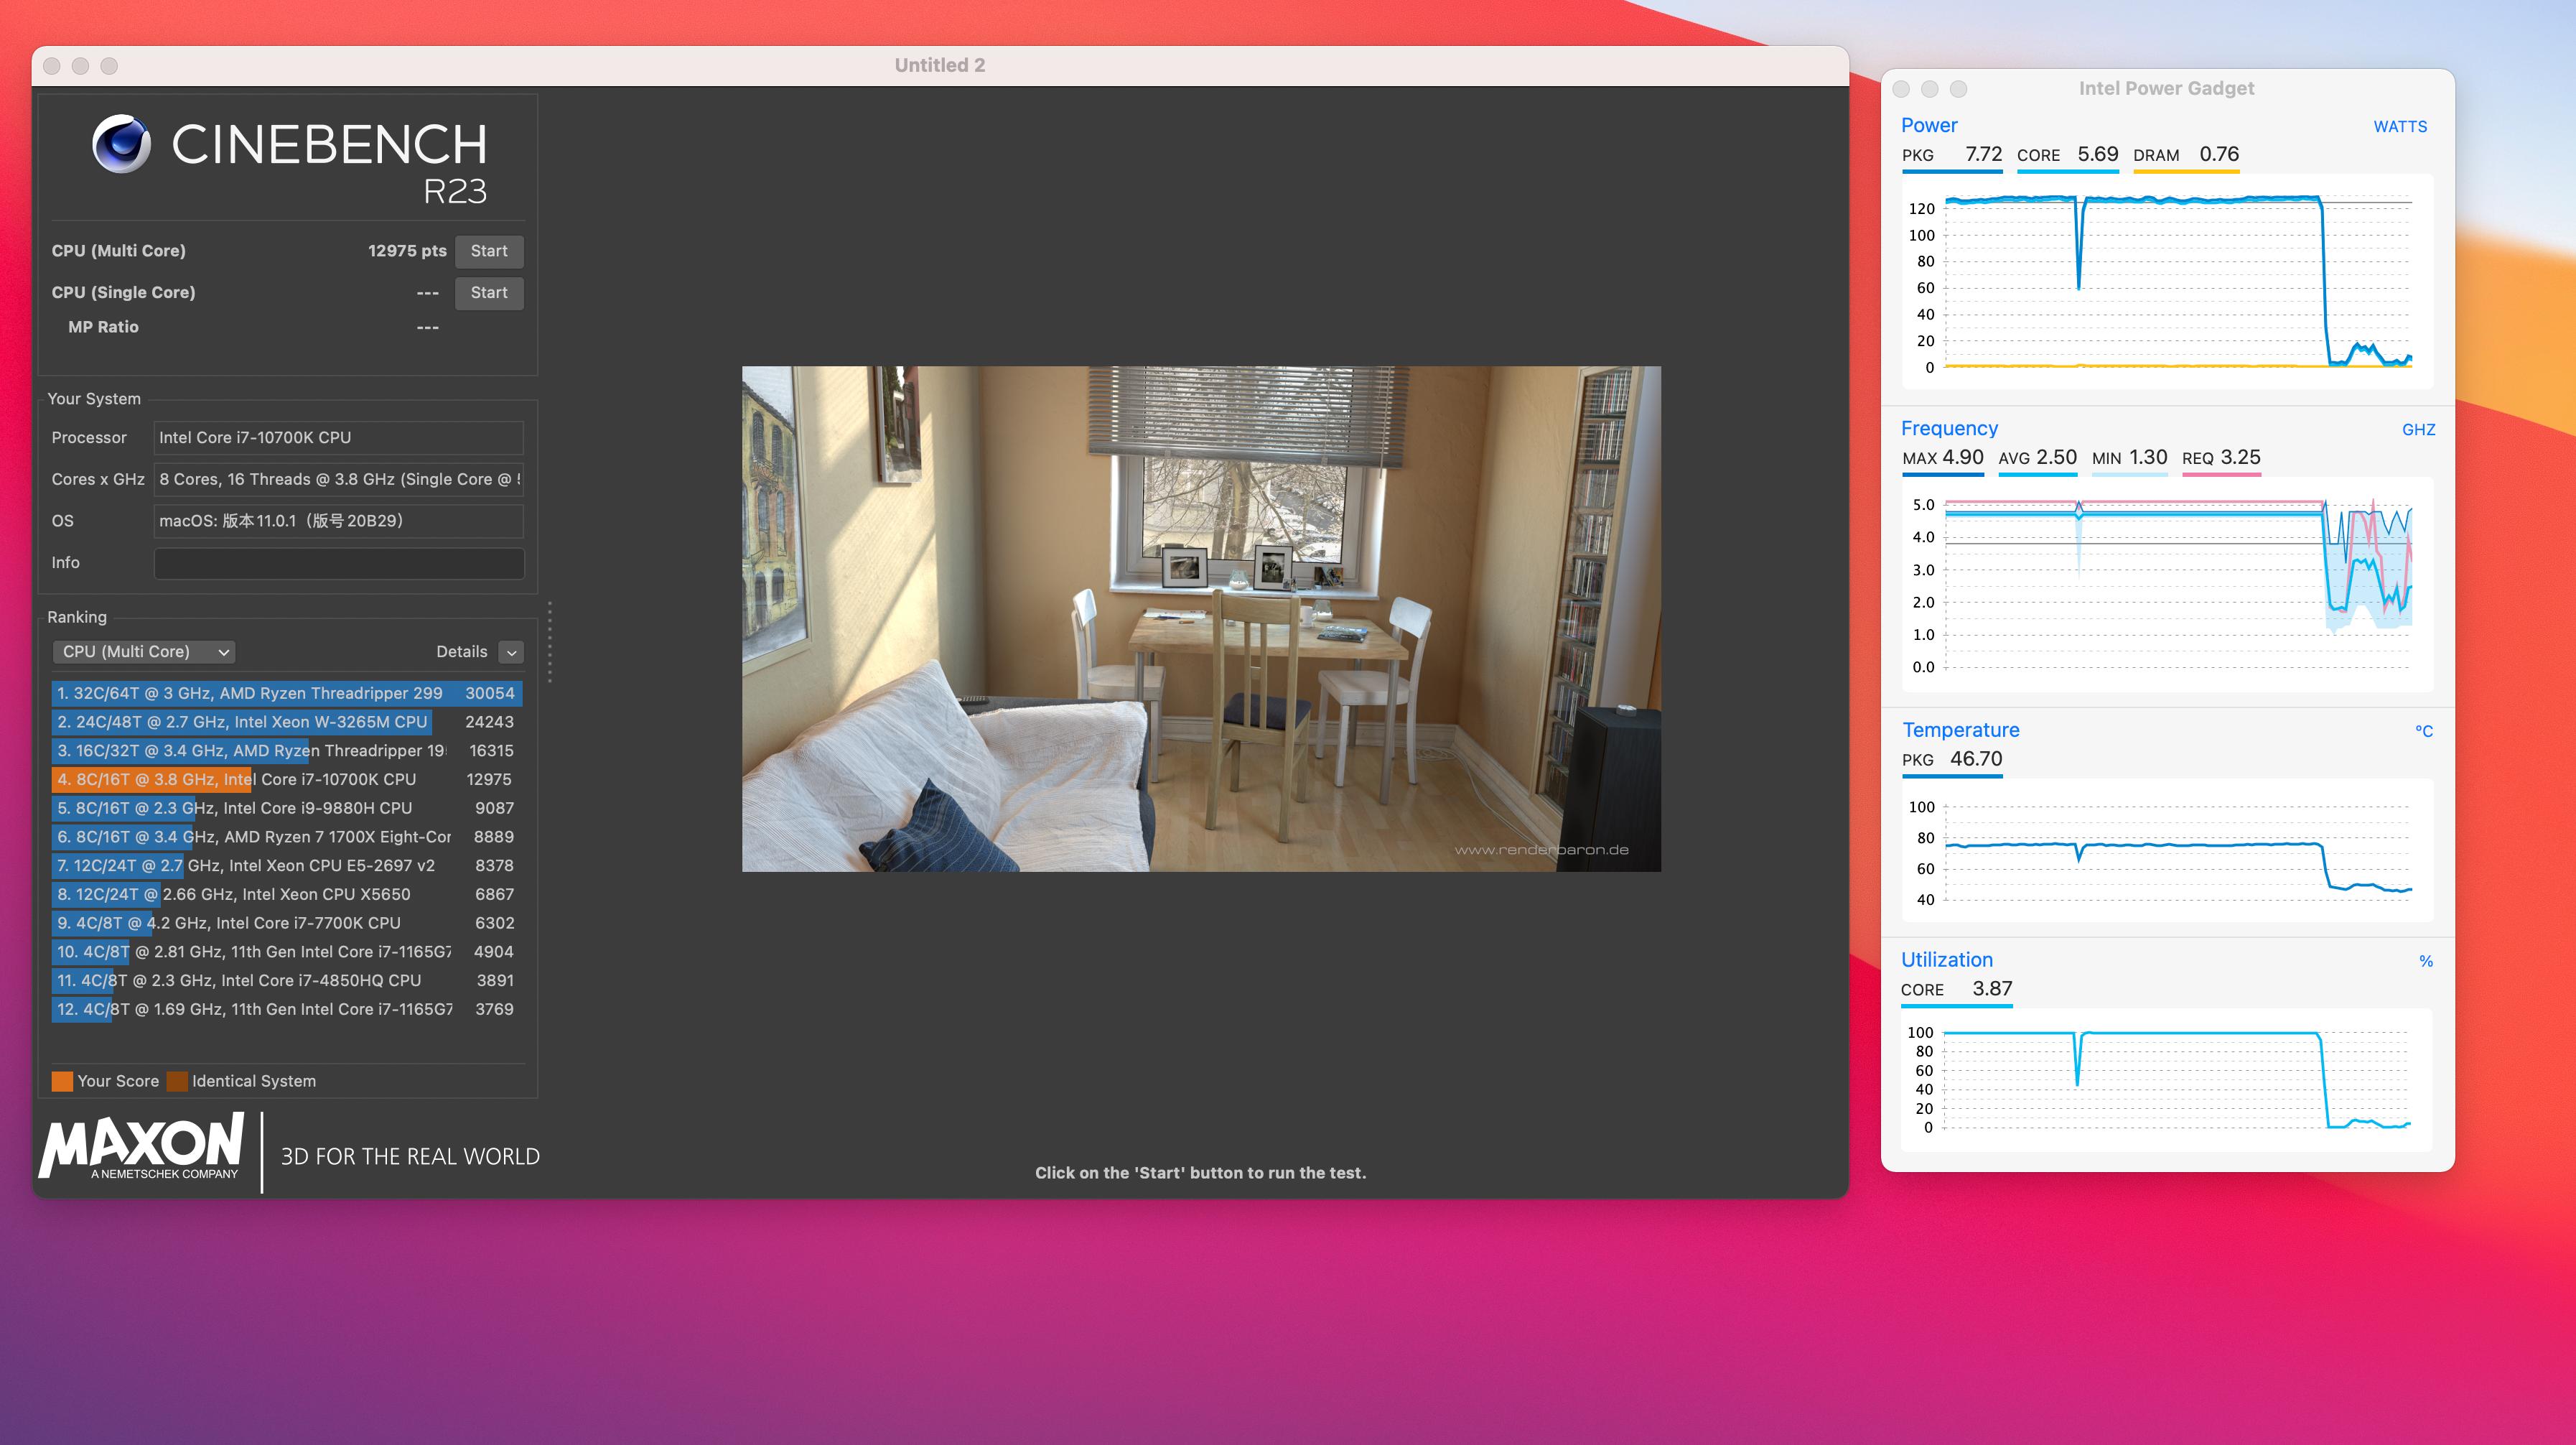Viewport: 2576px width, 1445px height.
Task: Start the CPU Multi Core test
Action: click(x=489, y=251)
